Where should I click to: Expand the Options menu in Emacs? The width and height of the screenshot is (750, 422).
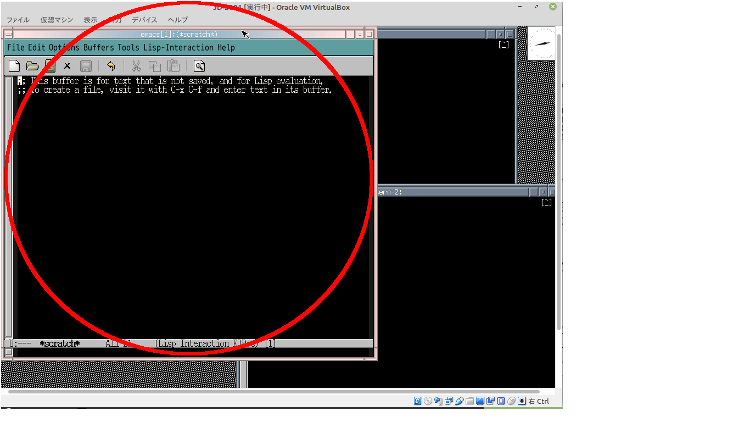64,47
